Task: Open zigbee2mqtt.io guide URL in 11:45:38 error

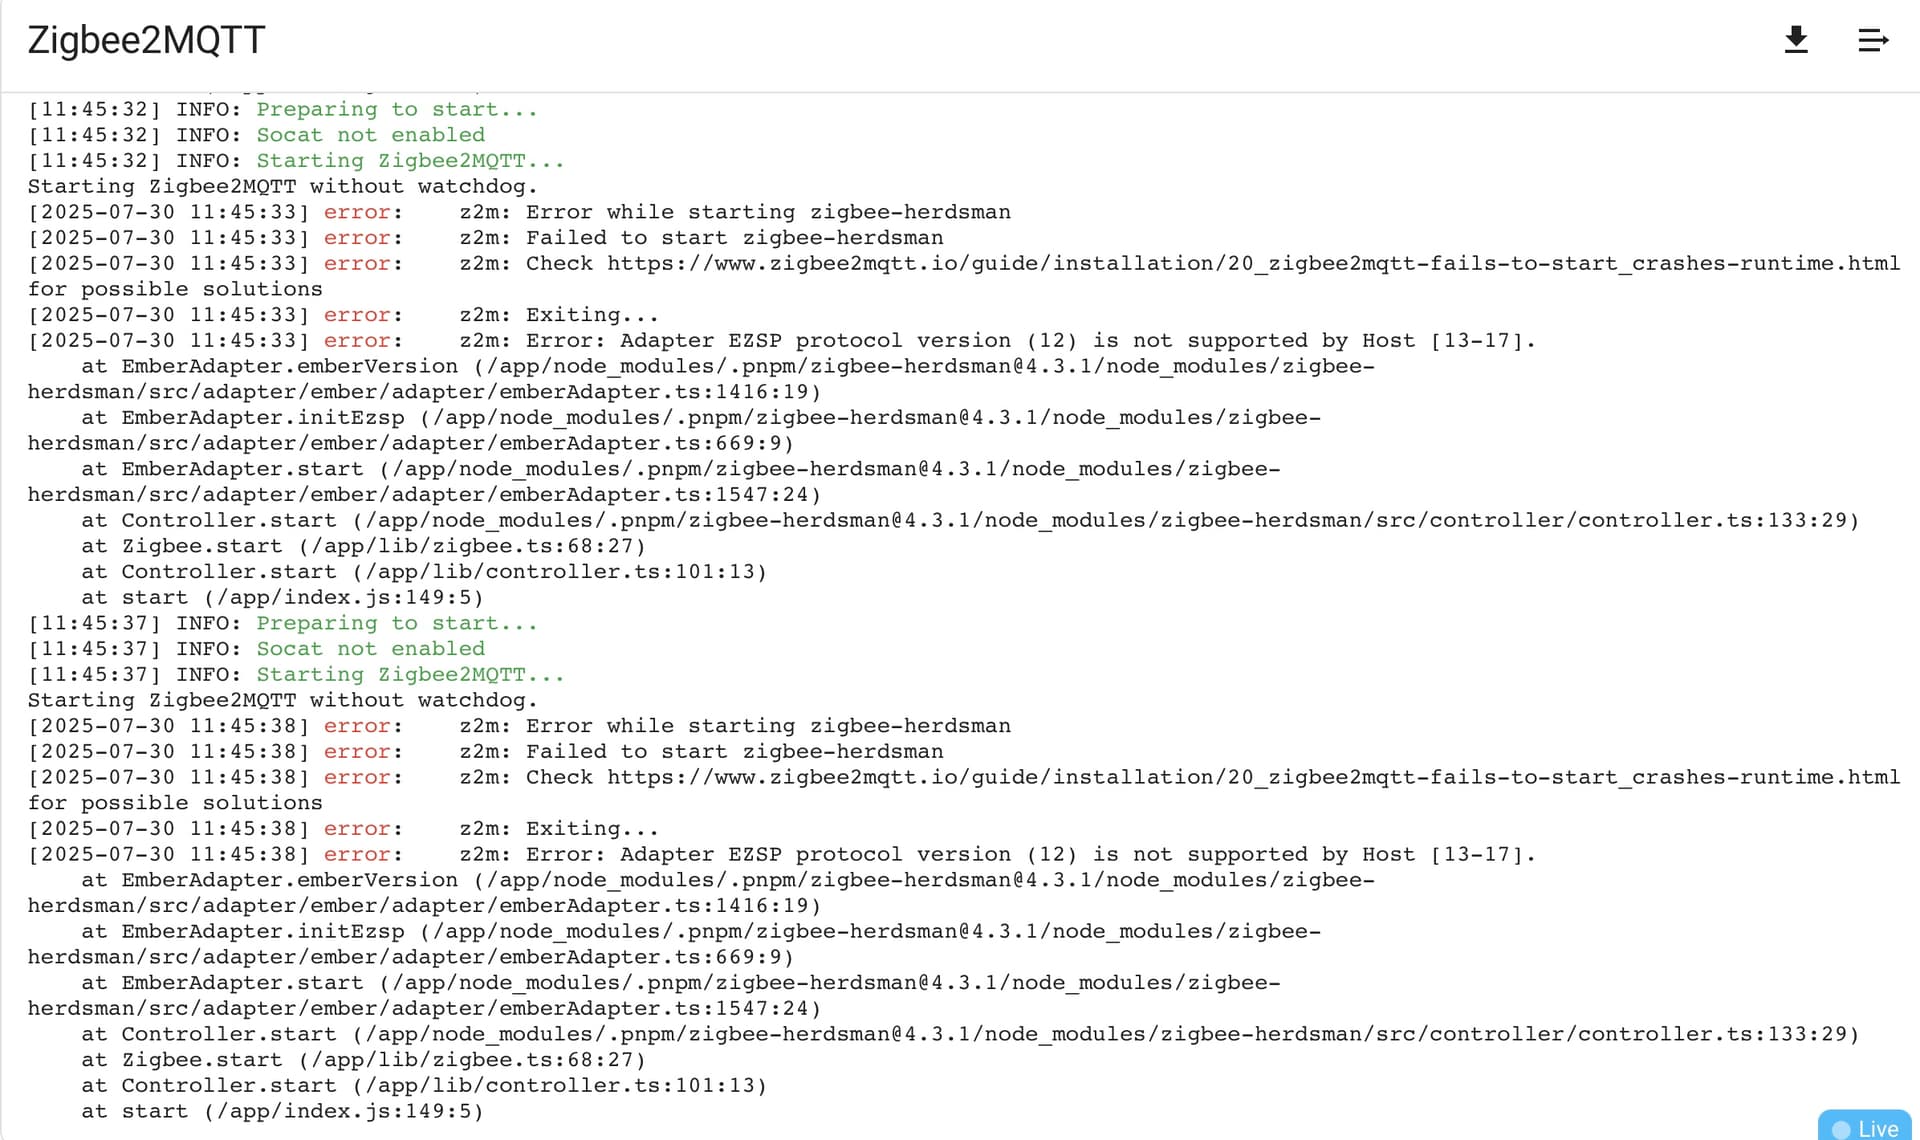Action: (1253, 777)
